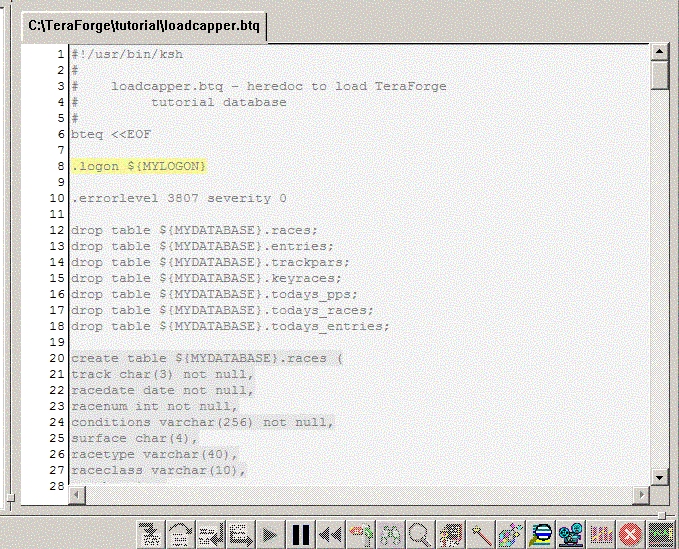This screenshot has height=549, width=679.
Task: Click the binoculars find icon
Action: 391,535
